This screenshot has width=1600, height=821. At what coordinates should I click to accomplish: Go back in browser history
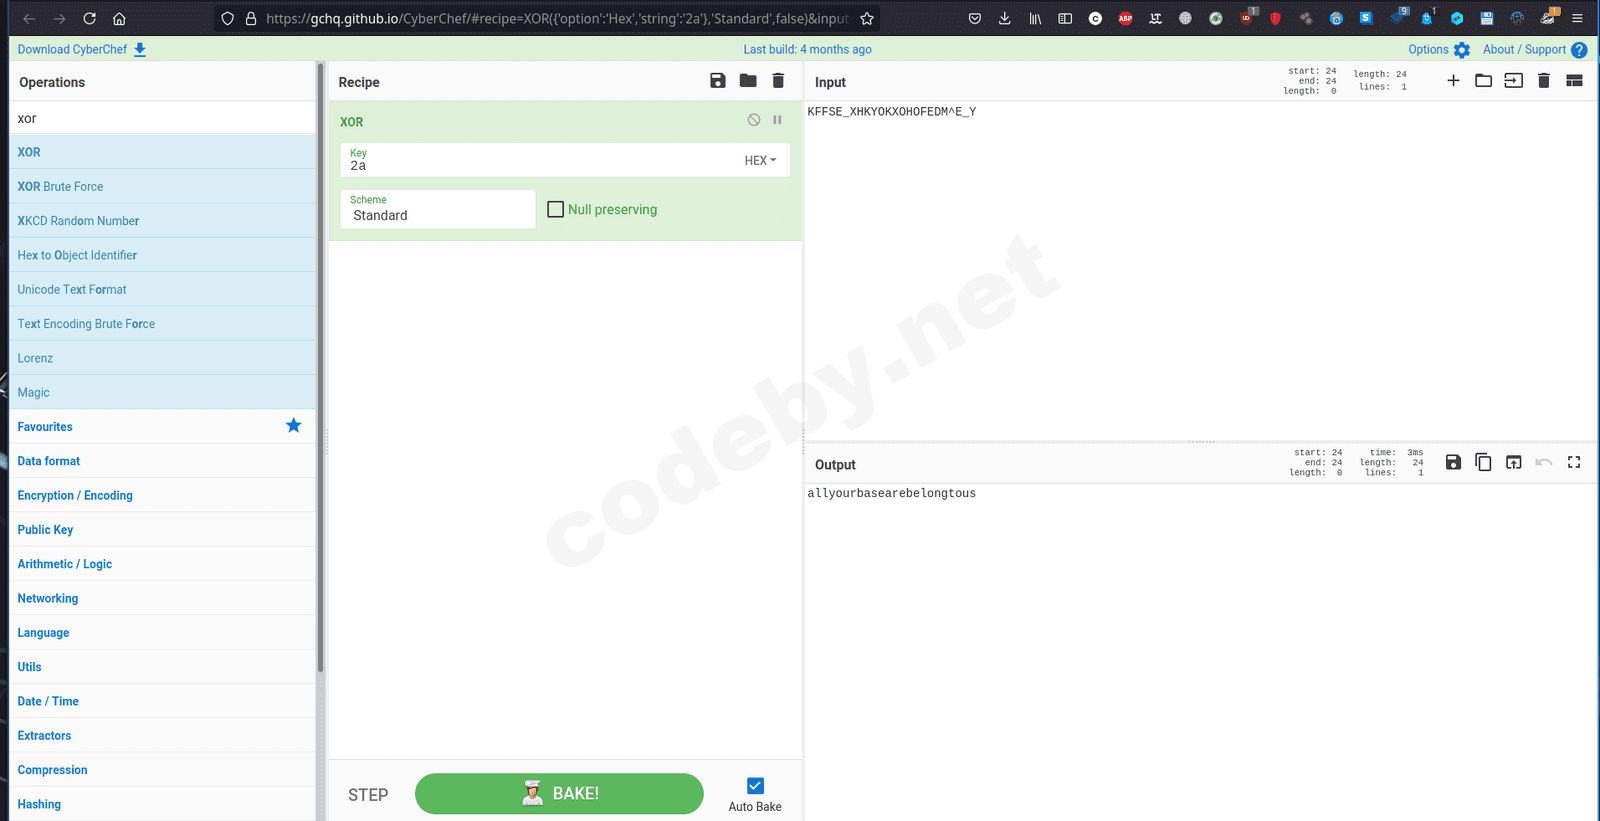coord(29,19)
